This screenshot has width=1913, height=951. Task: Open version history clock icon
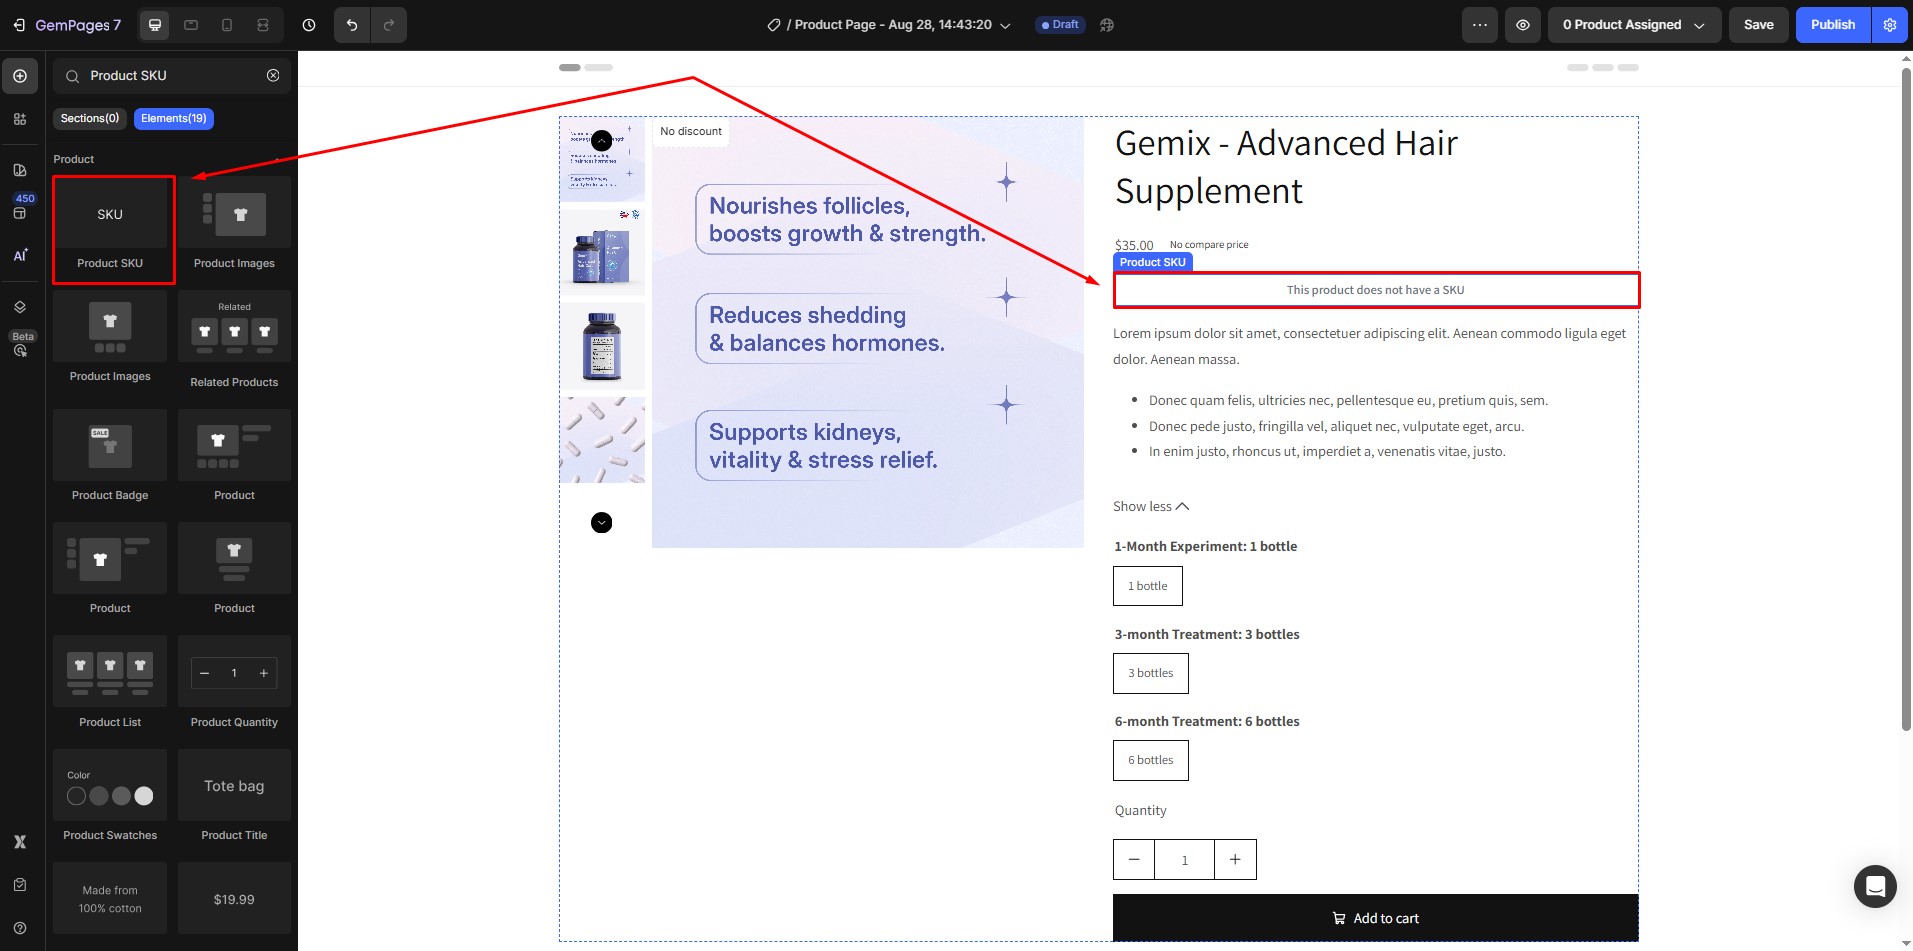point(309,25)
